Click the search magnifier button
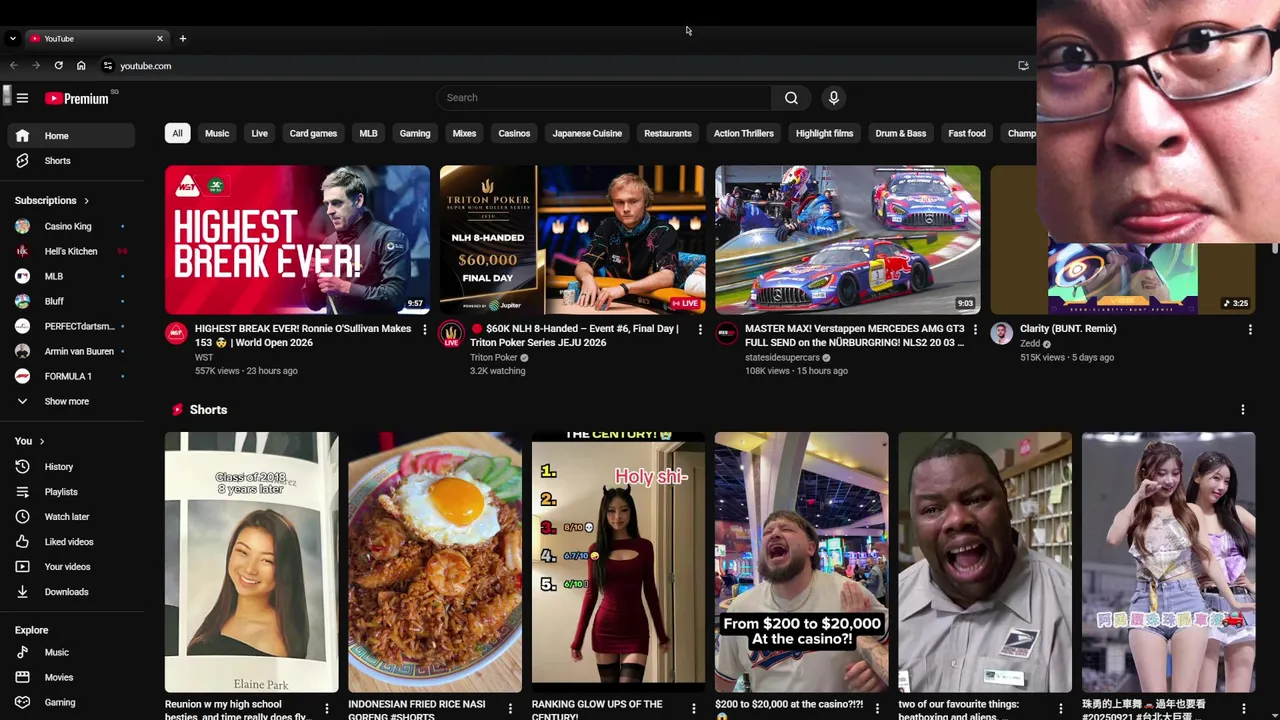Viewport: 1280px width, 720px height. click(x=791, y=98)
